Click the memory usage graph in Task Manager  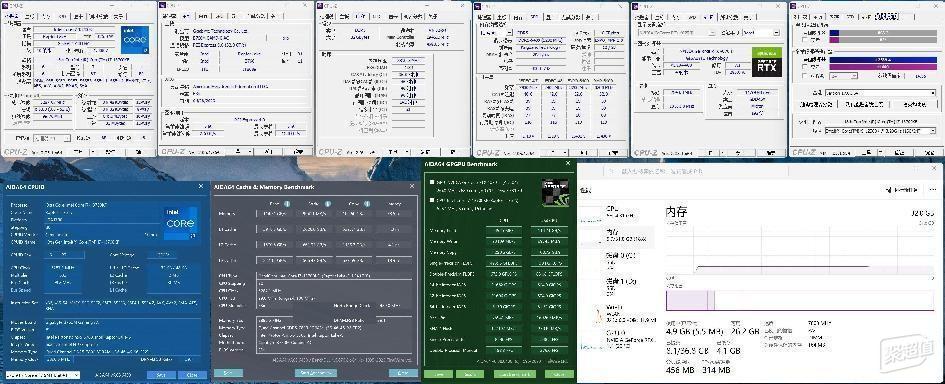(x=800, y=251)
